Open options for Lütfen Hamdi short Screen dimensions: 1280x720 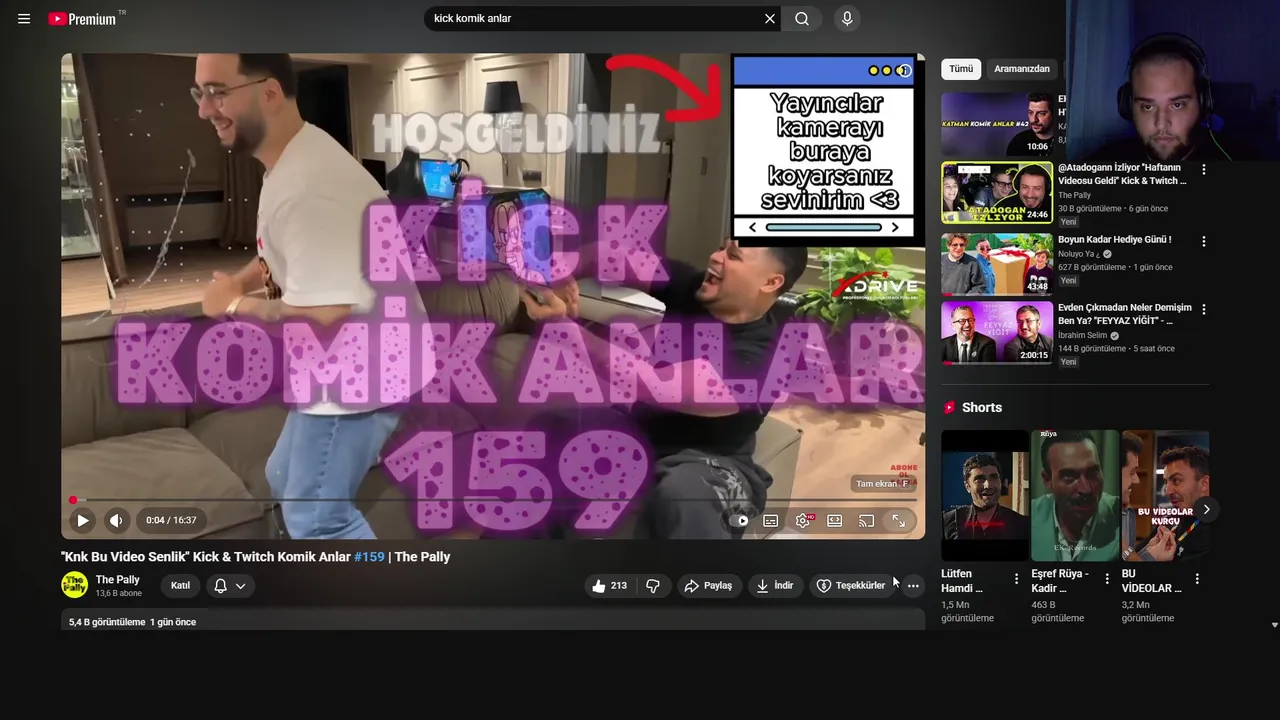click(x=1016, y=579)
